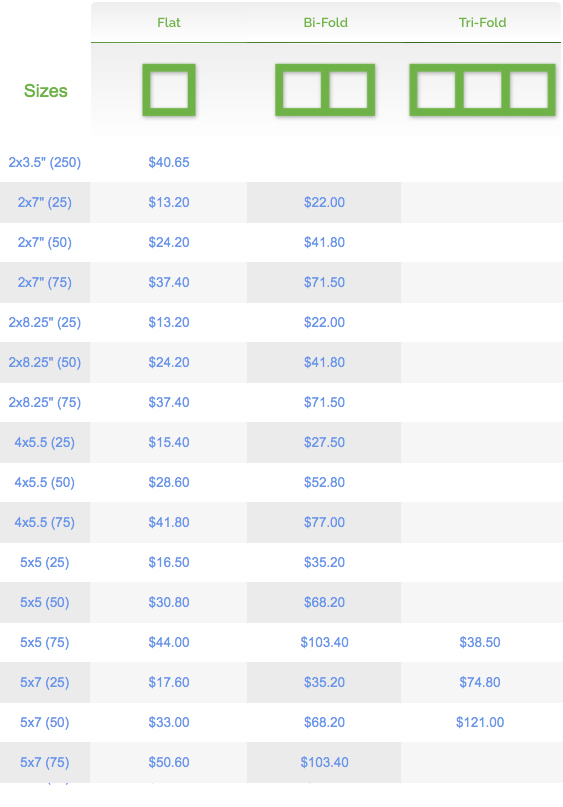
Task: Click the Bi-Fold two-panel icon
Action: point(325,90)
